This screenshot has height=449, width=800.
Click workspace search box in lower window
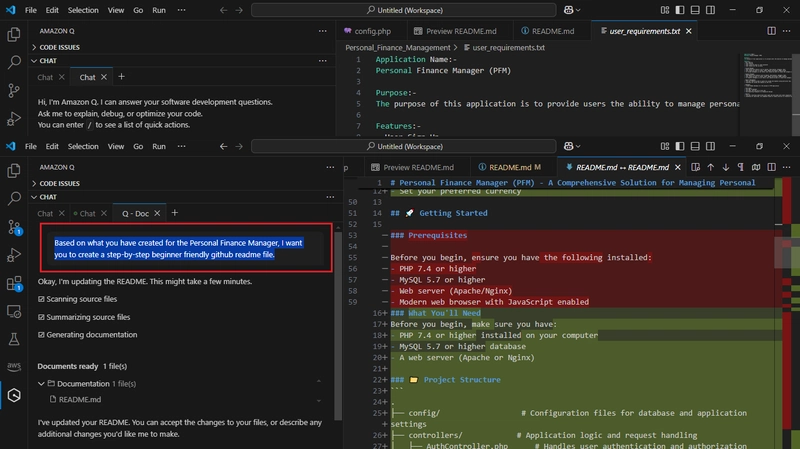404,146
